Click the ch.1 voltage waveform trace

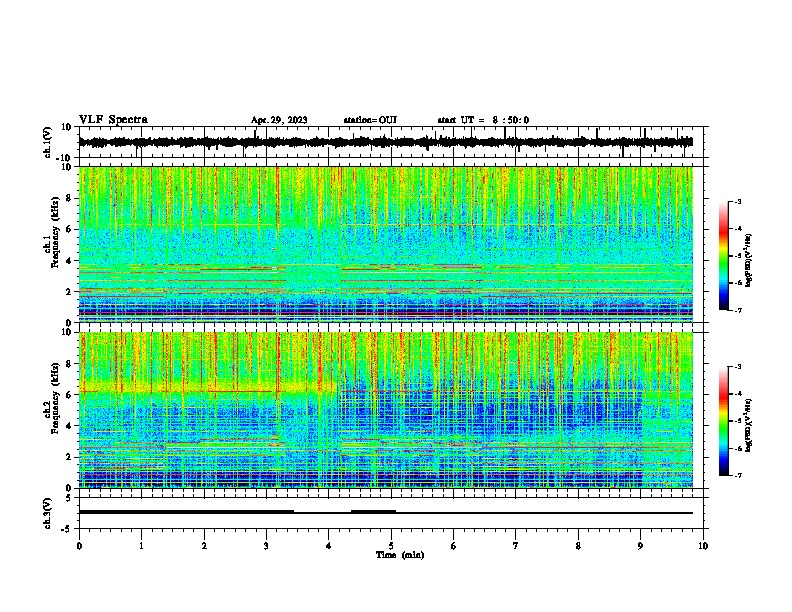coord(385,142)
